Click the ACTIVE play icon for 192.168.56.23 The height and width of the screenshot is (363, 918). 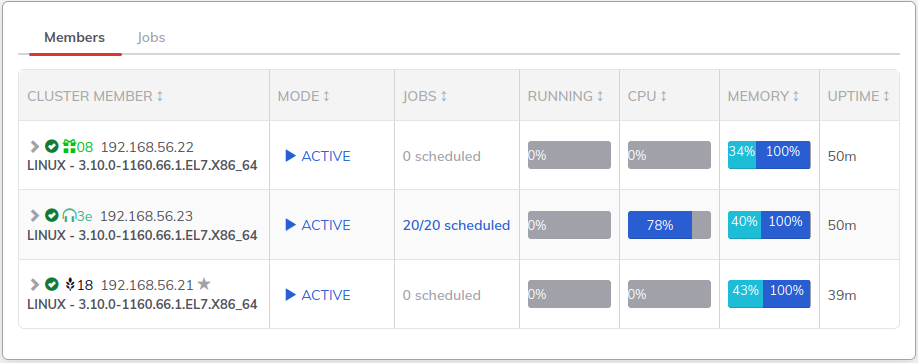(290, 225)
